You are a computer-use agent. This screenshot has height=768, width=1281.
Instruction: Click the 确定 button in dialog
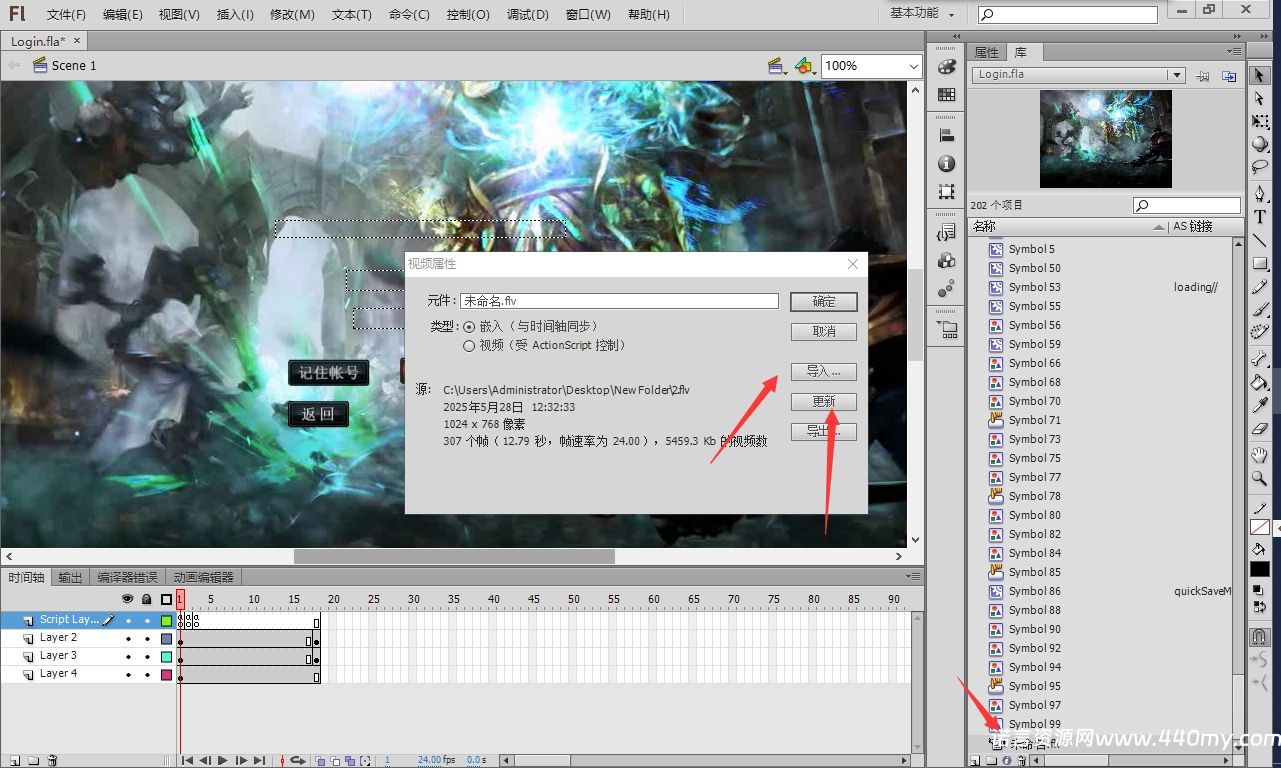824,301
